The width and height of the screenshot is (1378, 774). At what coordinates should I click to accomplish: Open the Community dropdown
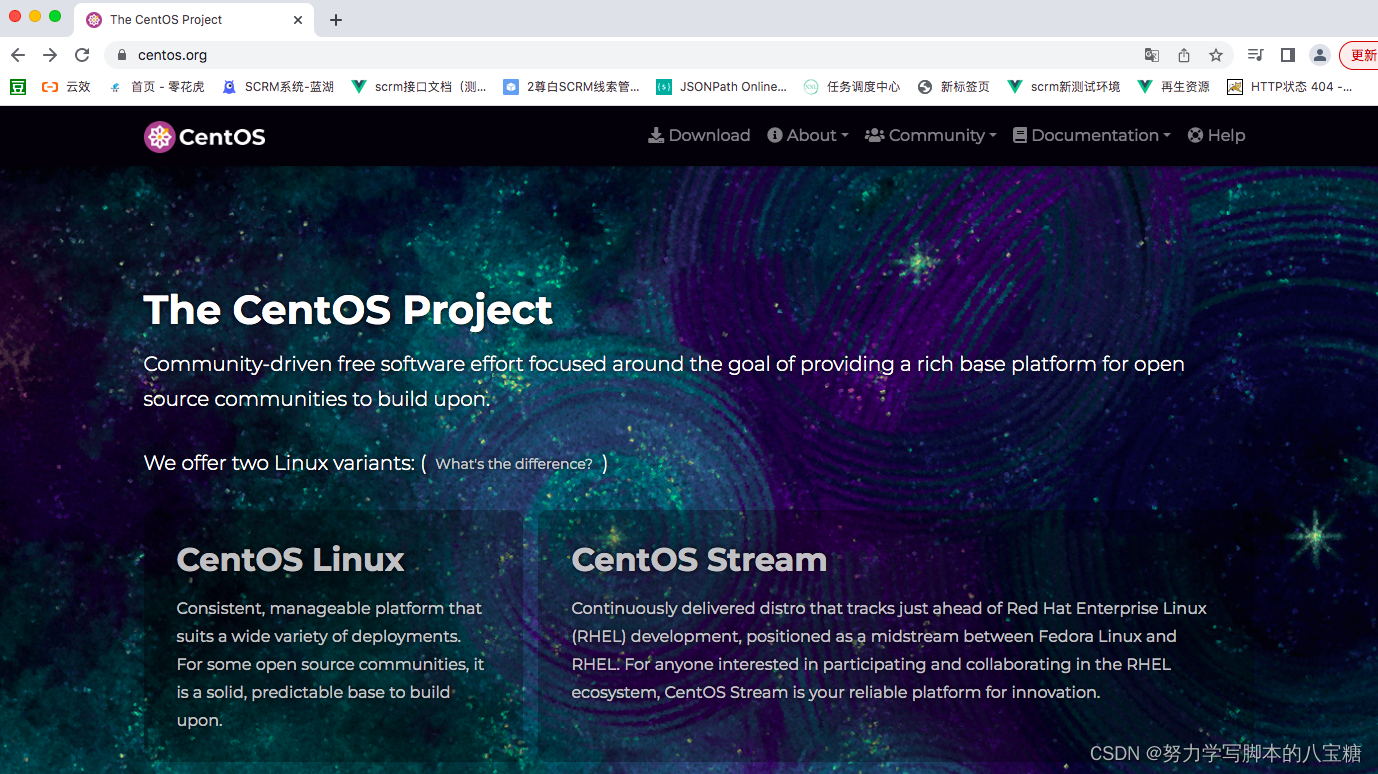pyautogui.click(x=930, y=135)
